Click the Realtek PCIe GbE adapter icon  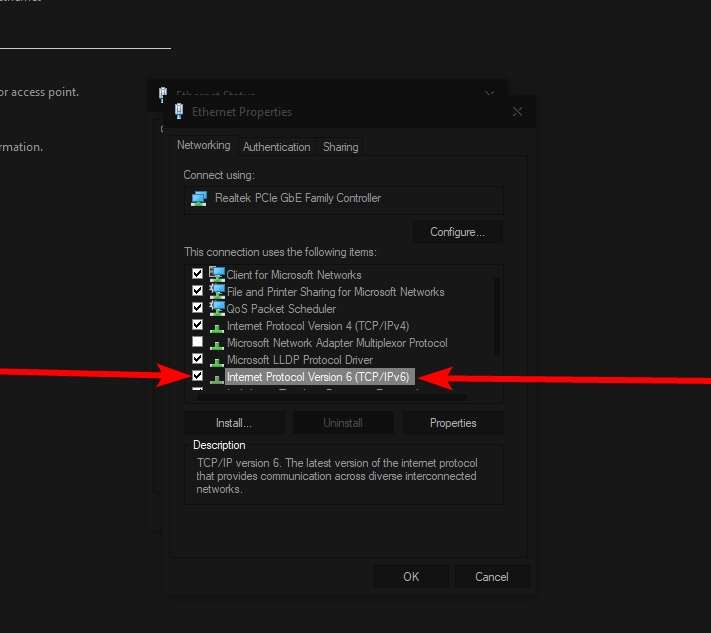(x=199, y=199)
